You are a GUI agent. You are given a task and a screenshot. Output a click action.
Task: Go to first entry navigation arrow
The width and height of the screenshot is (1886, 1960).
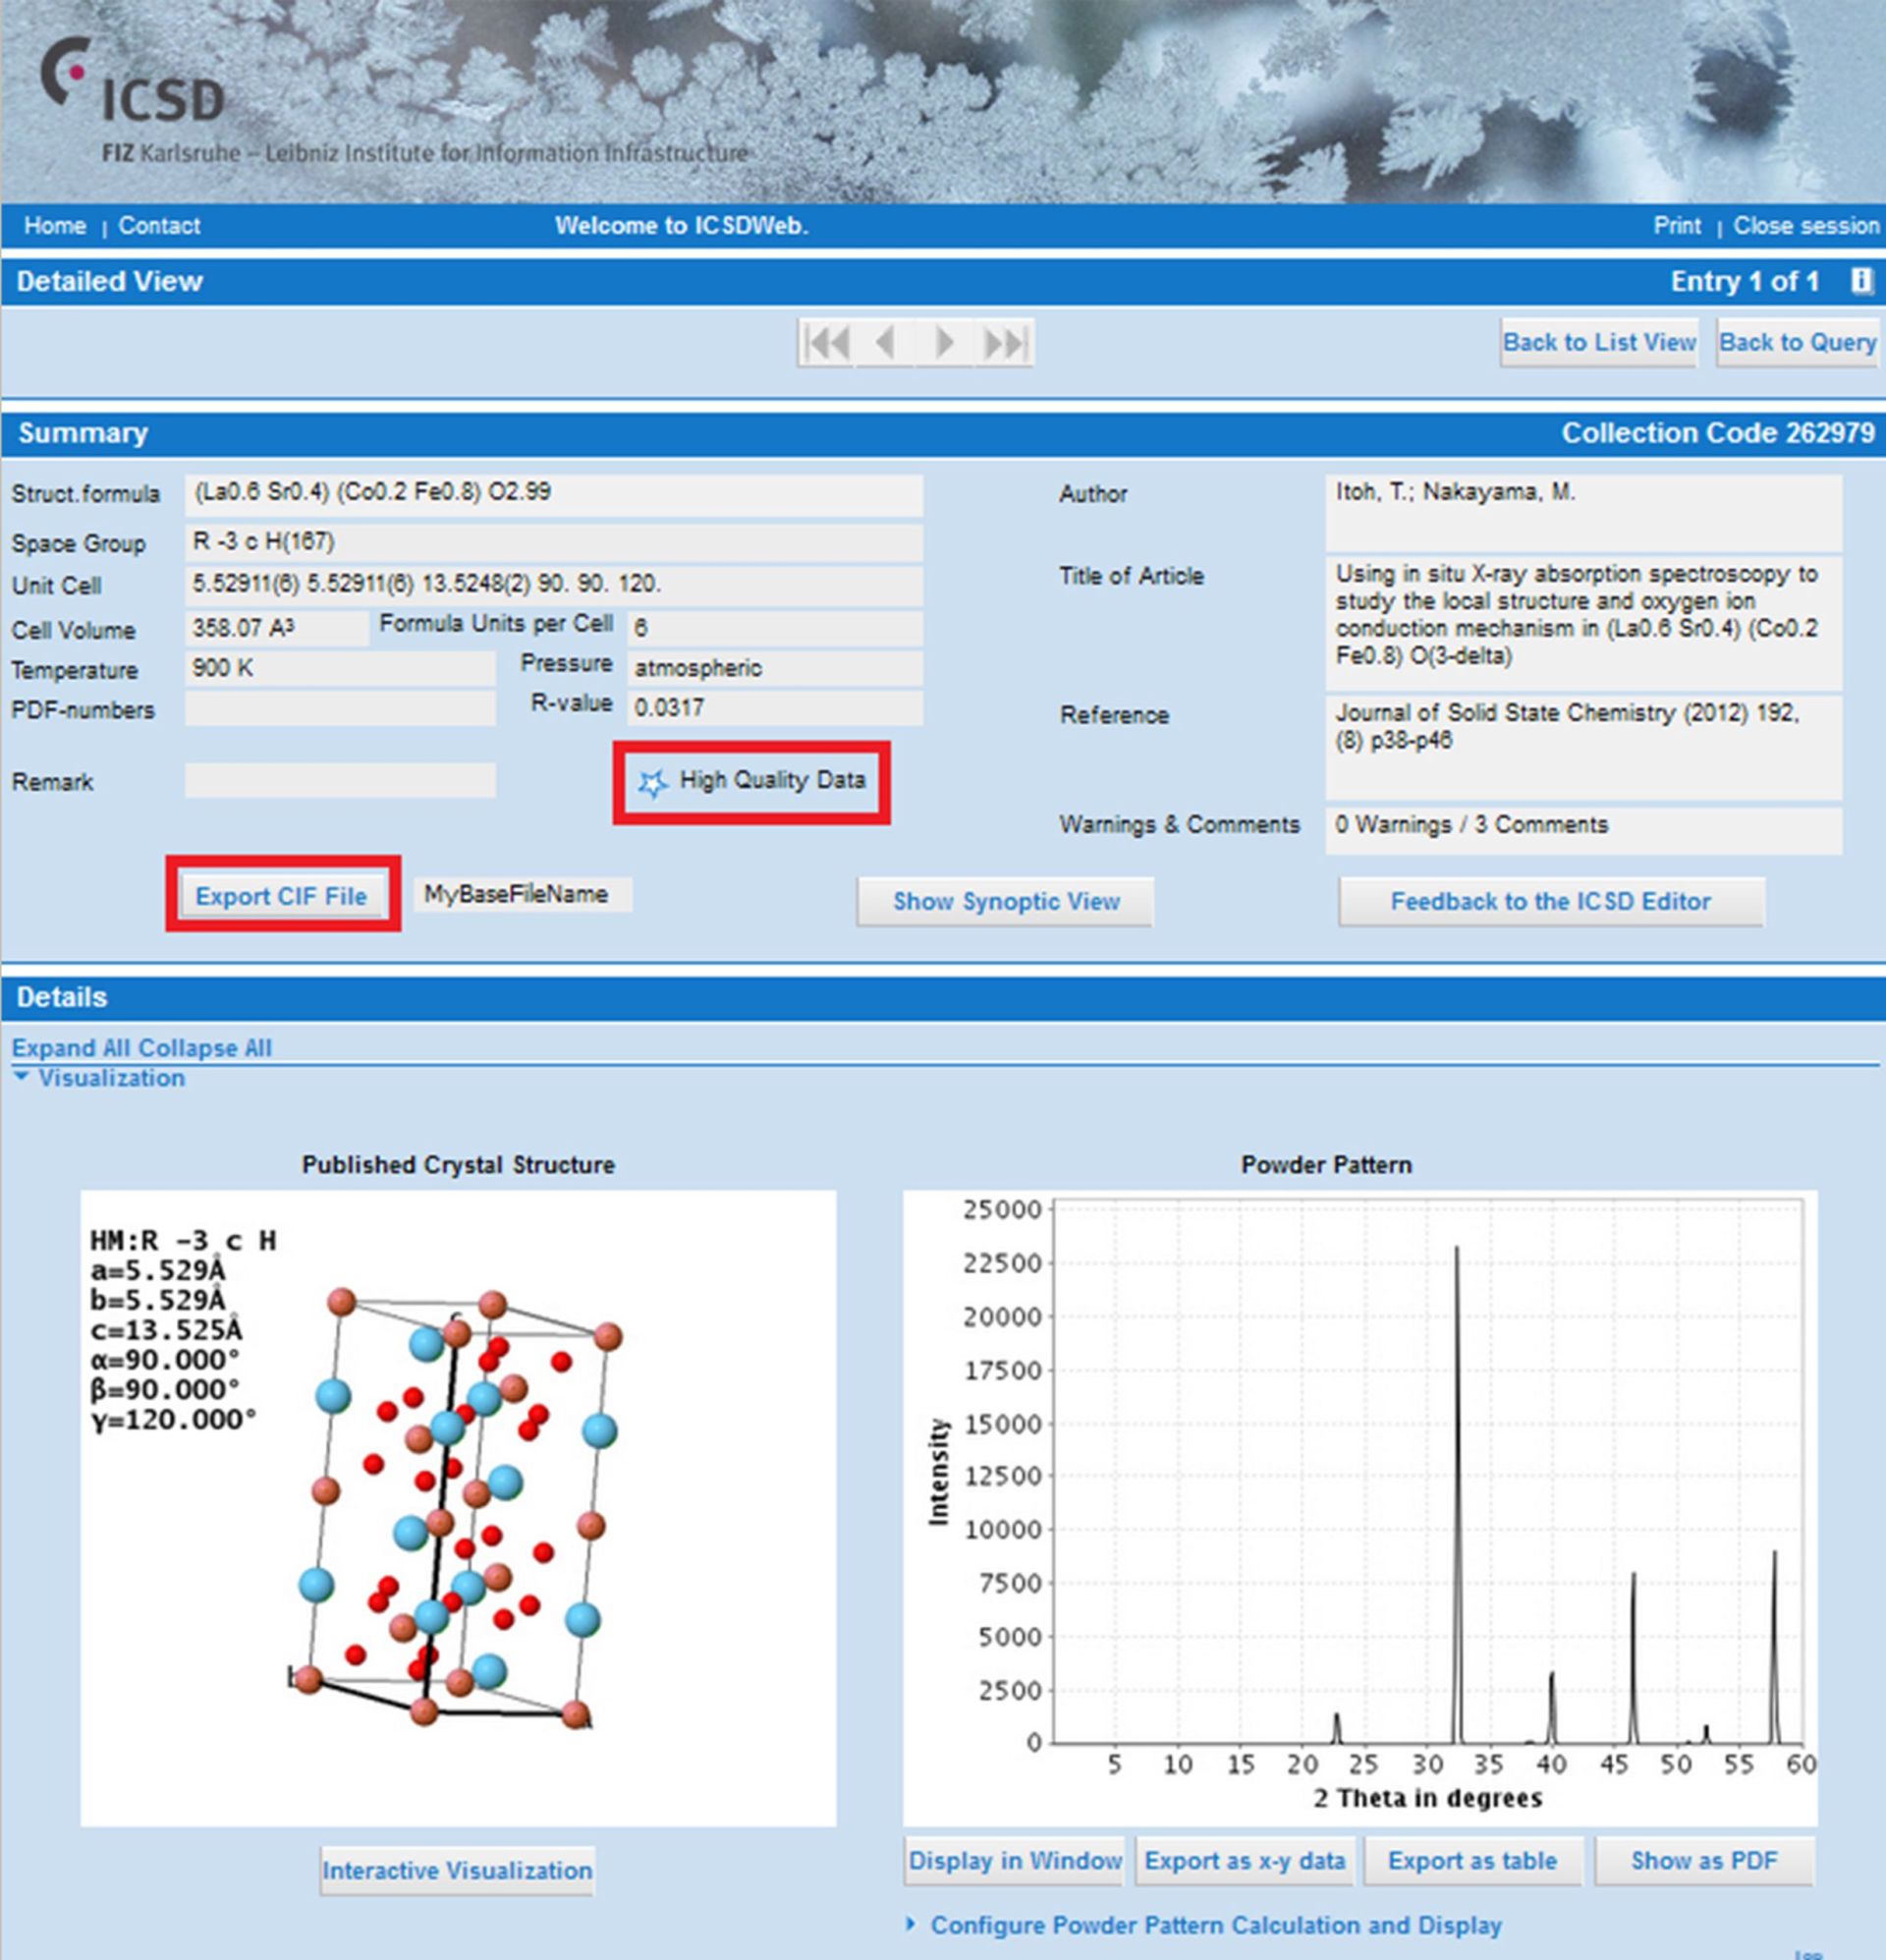pyautogui.click(x=827, y=343)
